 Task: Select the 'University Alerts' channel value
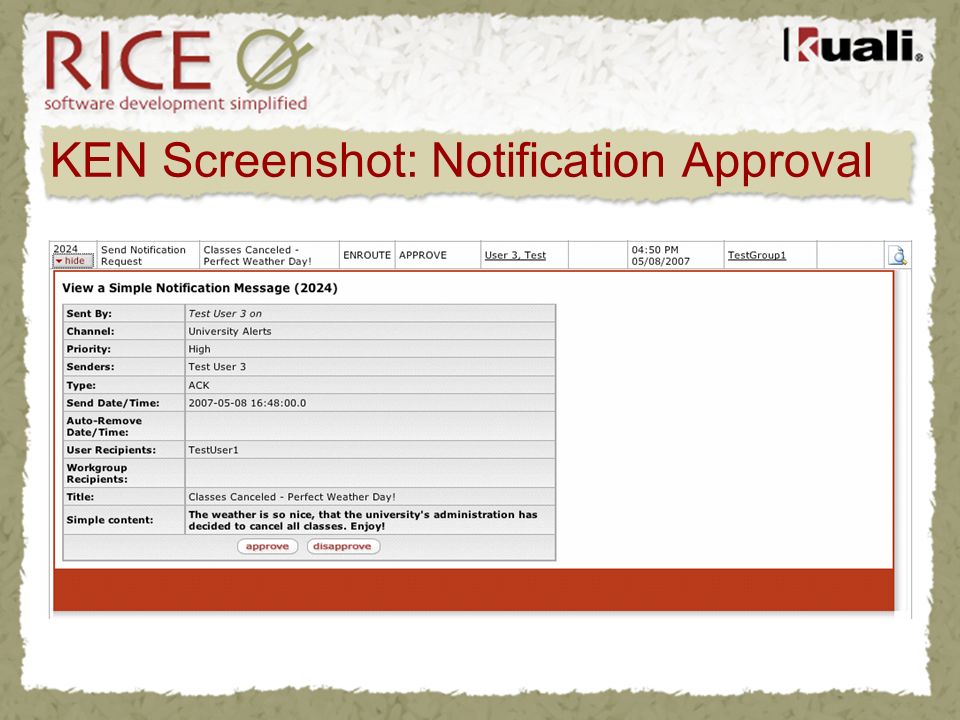click(230, 331)
